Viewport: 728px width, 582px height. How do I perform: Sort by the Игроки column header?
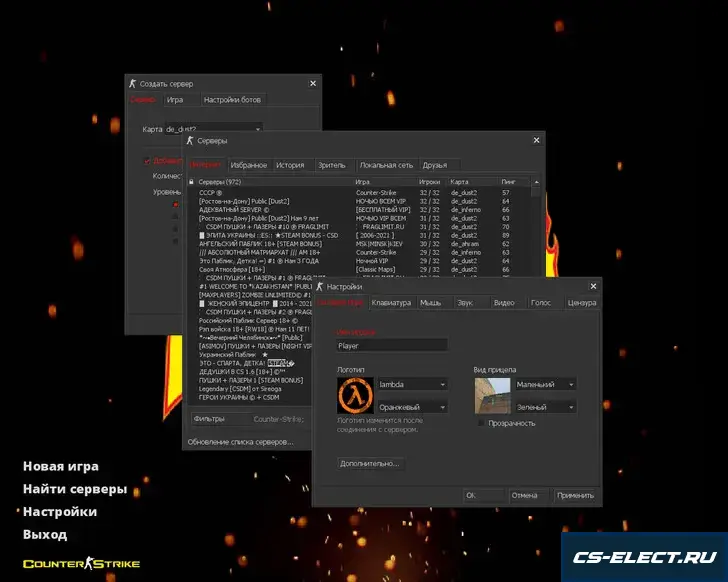431,182
